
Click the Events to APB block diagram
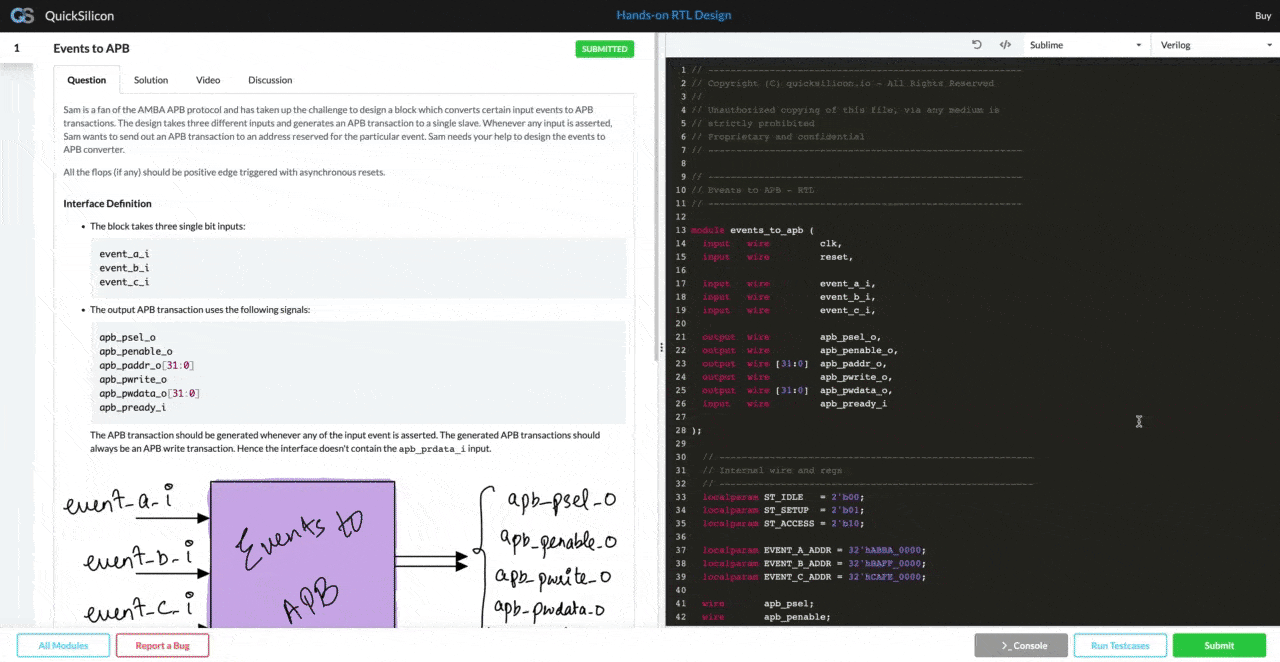coord(302,555)
